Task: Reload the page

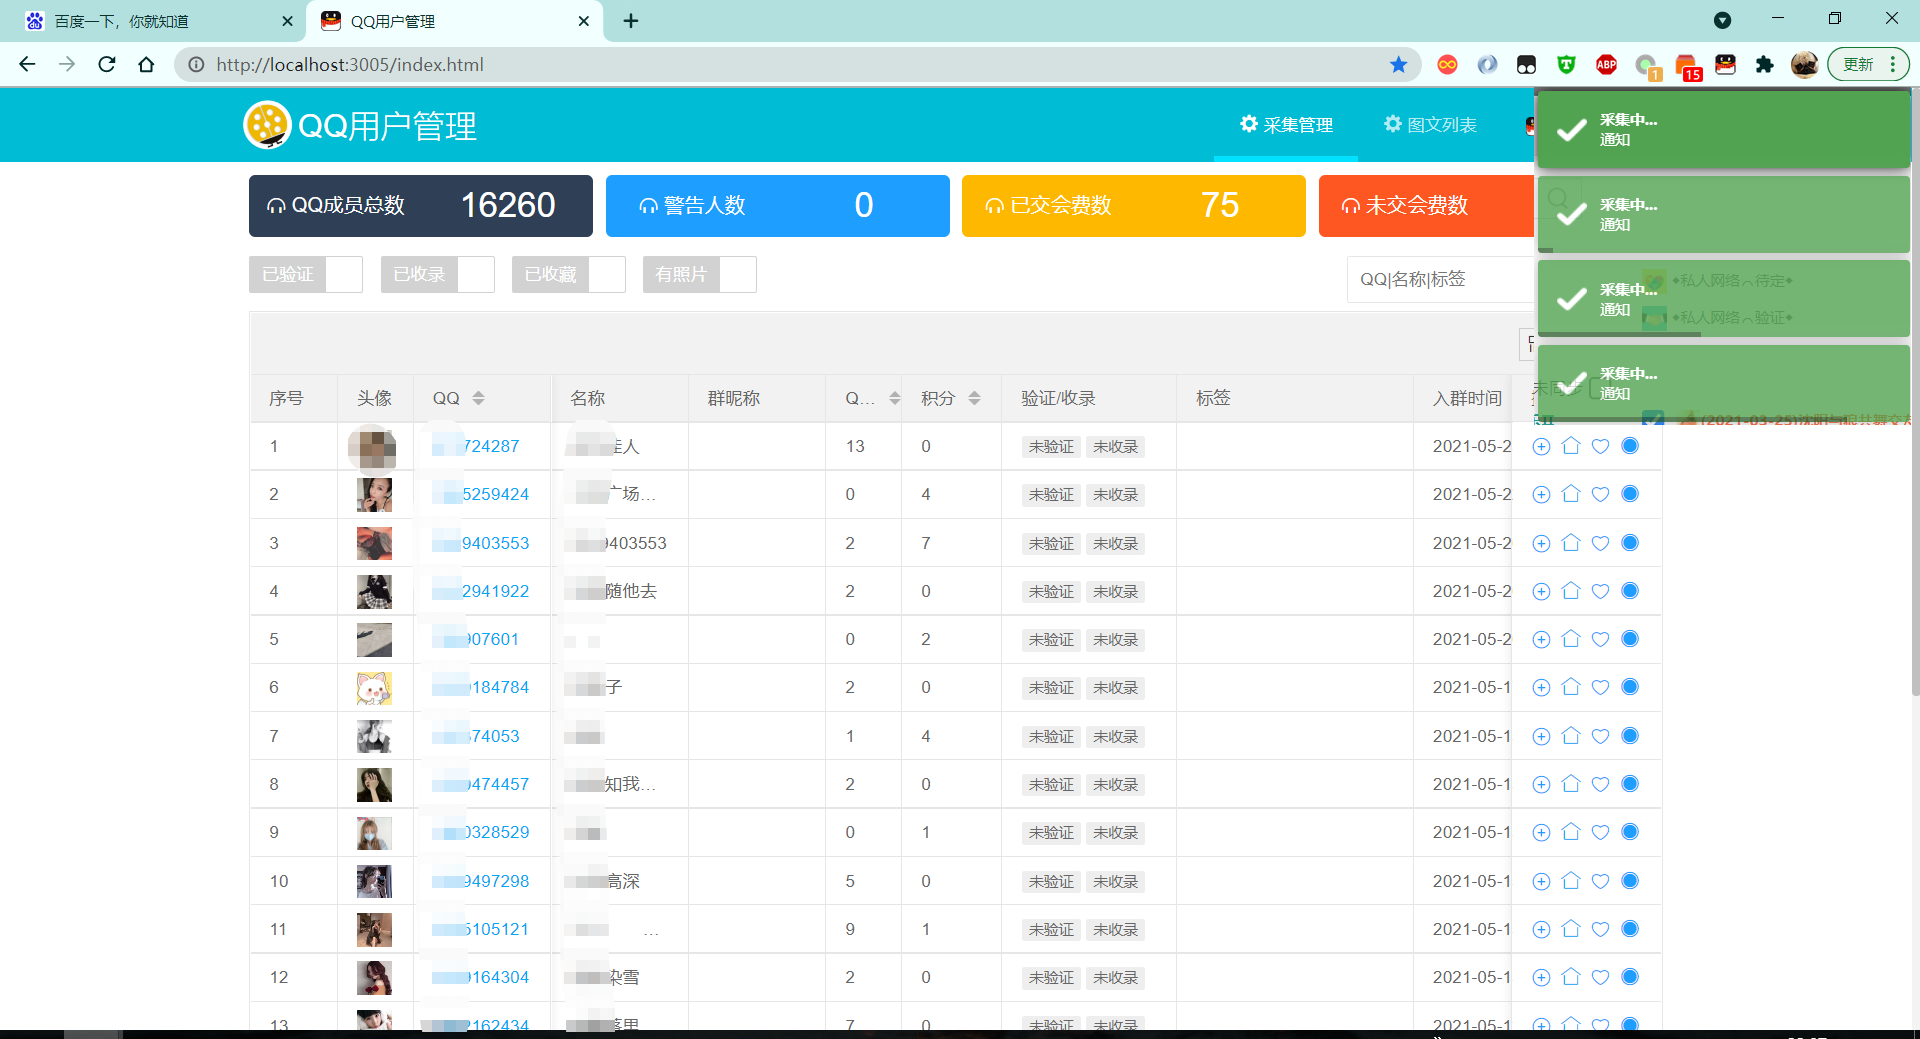Action: pos(107,65)
